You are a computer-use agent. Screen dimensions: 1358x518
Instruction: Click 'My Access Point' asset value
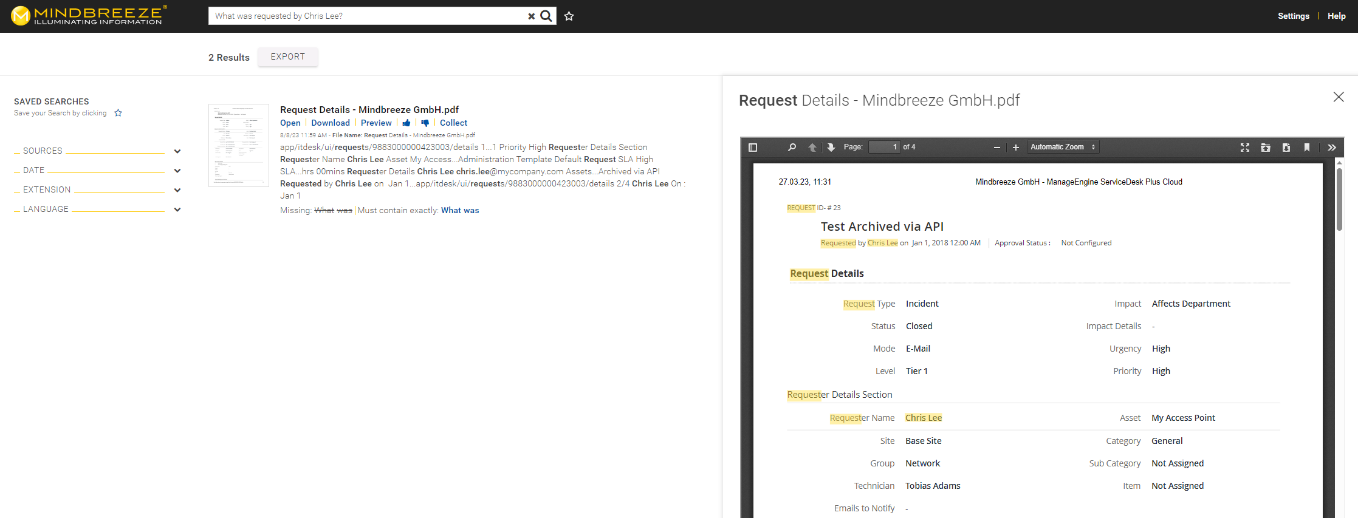click(x=1183, y=418)
